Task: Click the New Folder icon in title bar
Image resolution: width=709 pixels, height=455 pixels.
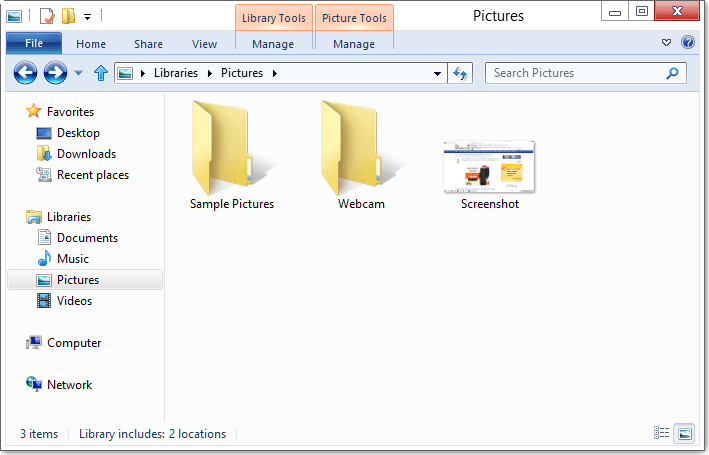Action: pos(68,16)
